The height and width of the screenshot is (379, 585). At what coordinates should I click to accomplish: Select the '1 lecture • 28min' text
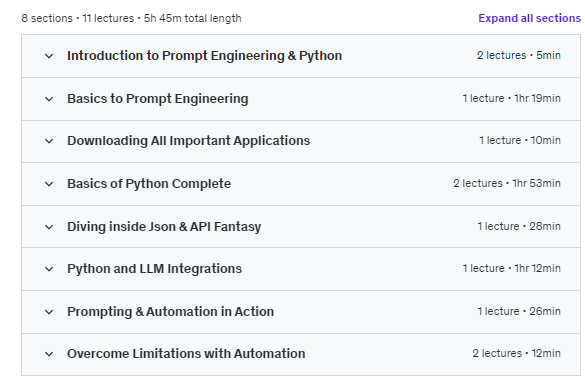point(519,226)
